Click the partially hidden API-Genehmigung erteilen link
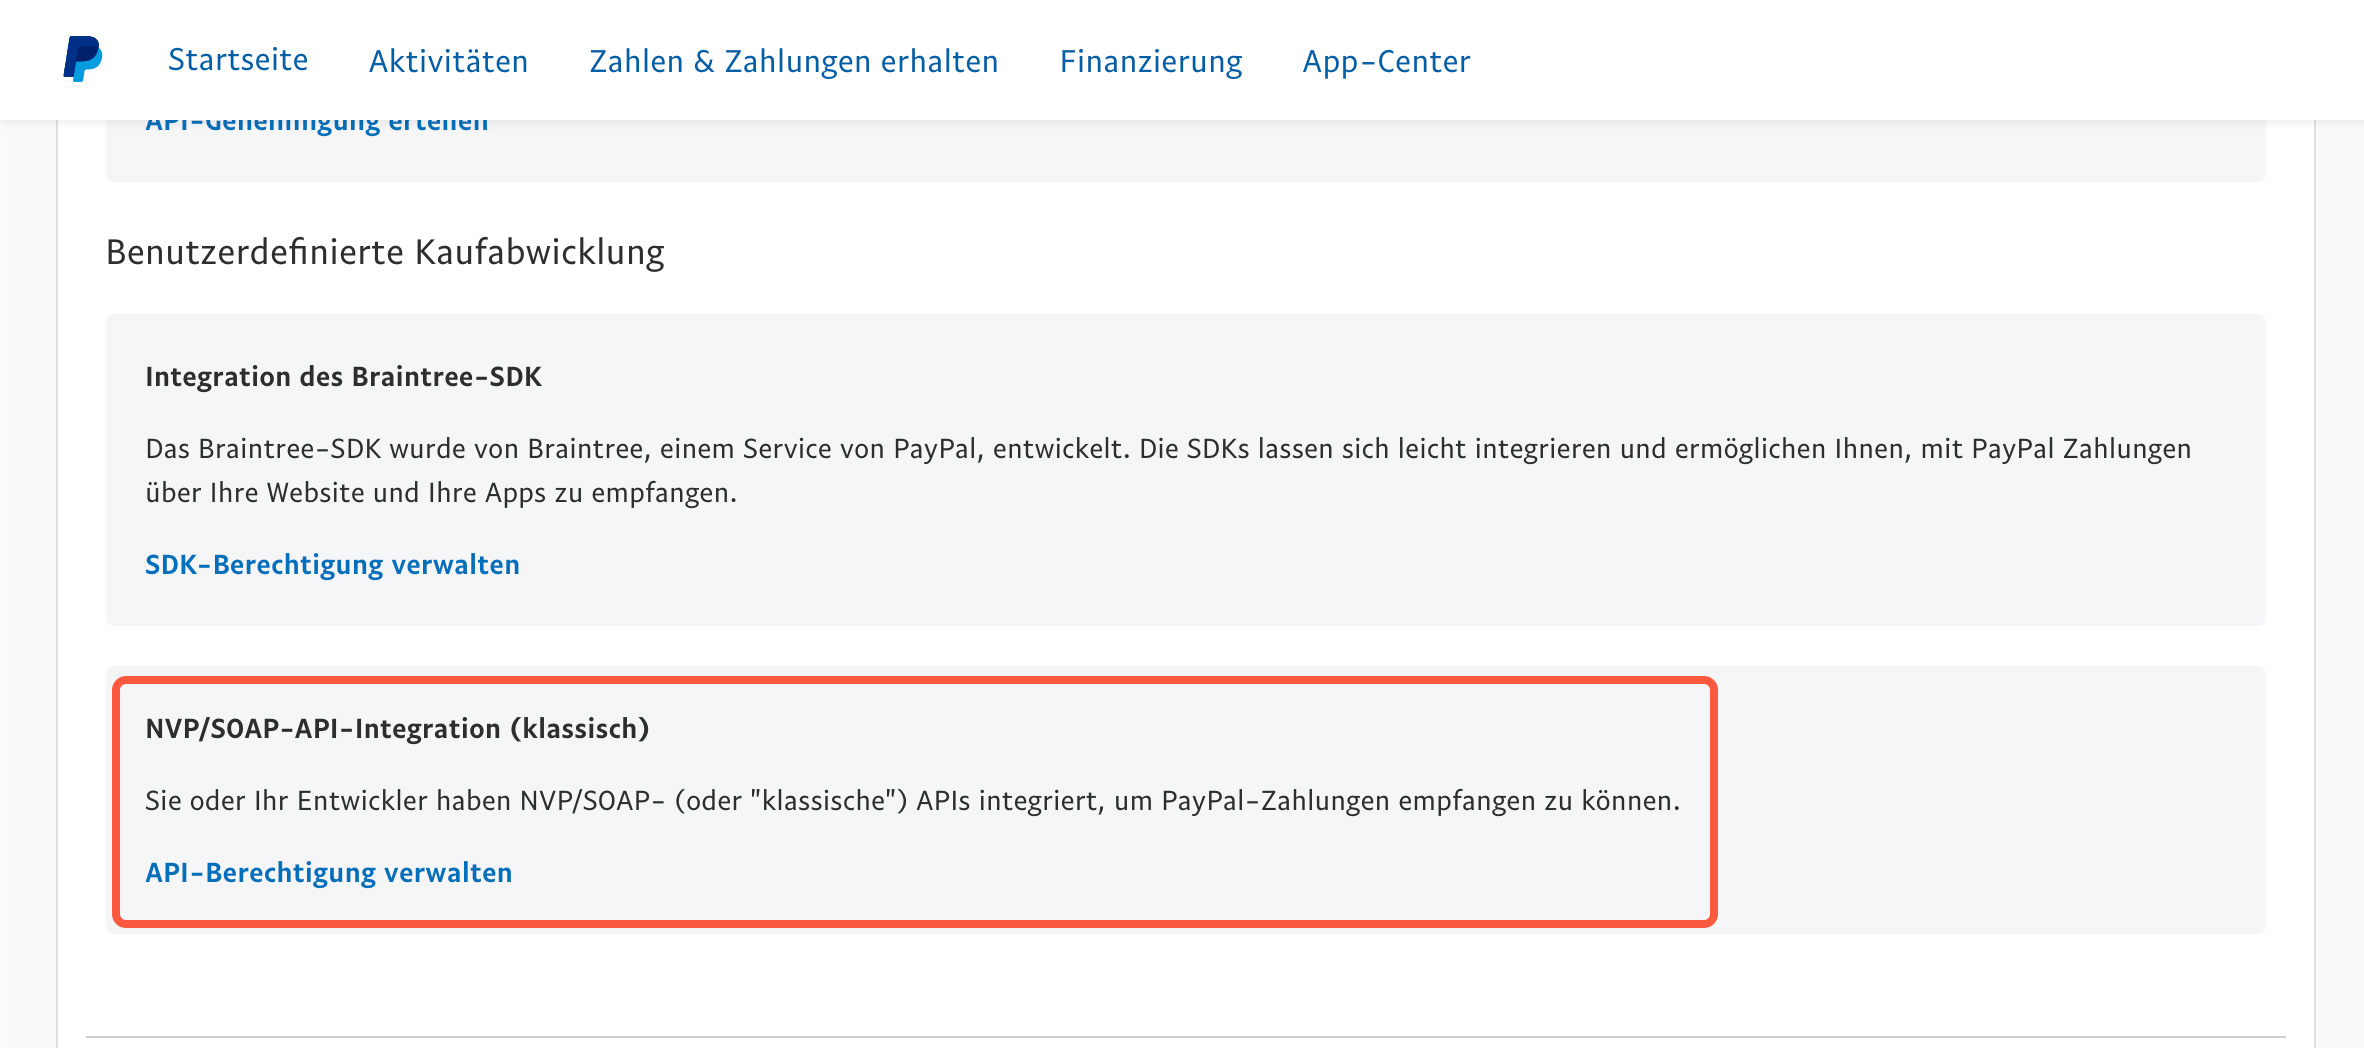 click(x=316, y=127)
